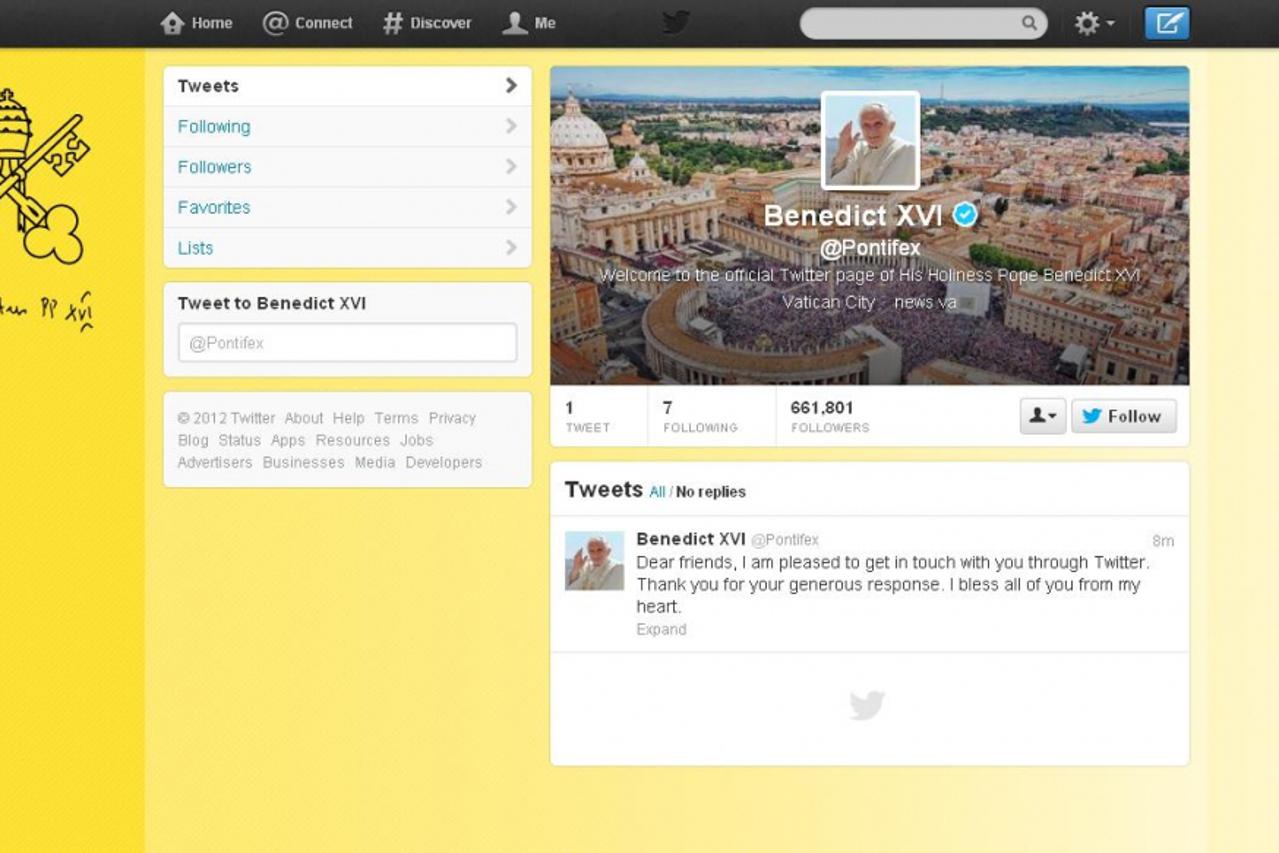Image resolution: width=1279 pixels, height=853 pixels.
Task: Expand the tweet from Benedict XVI
Action: (661, 629)
